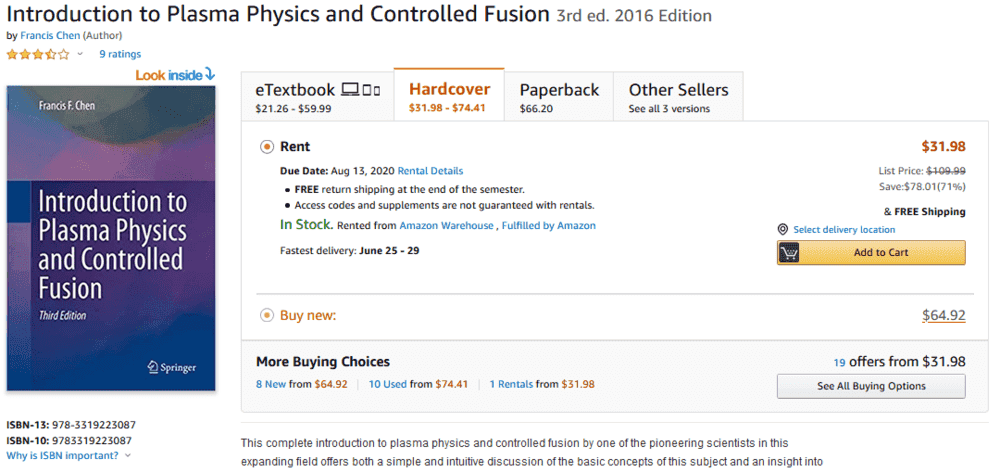
Task: Expand the star ratings dropdown chevron
Action: click(x=80, y=54)
